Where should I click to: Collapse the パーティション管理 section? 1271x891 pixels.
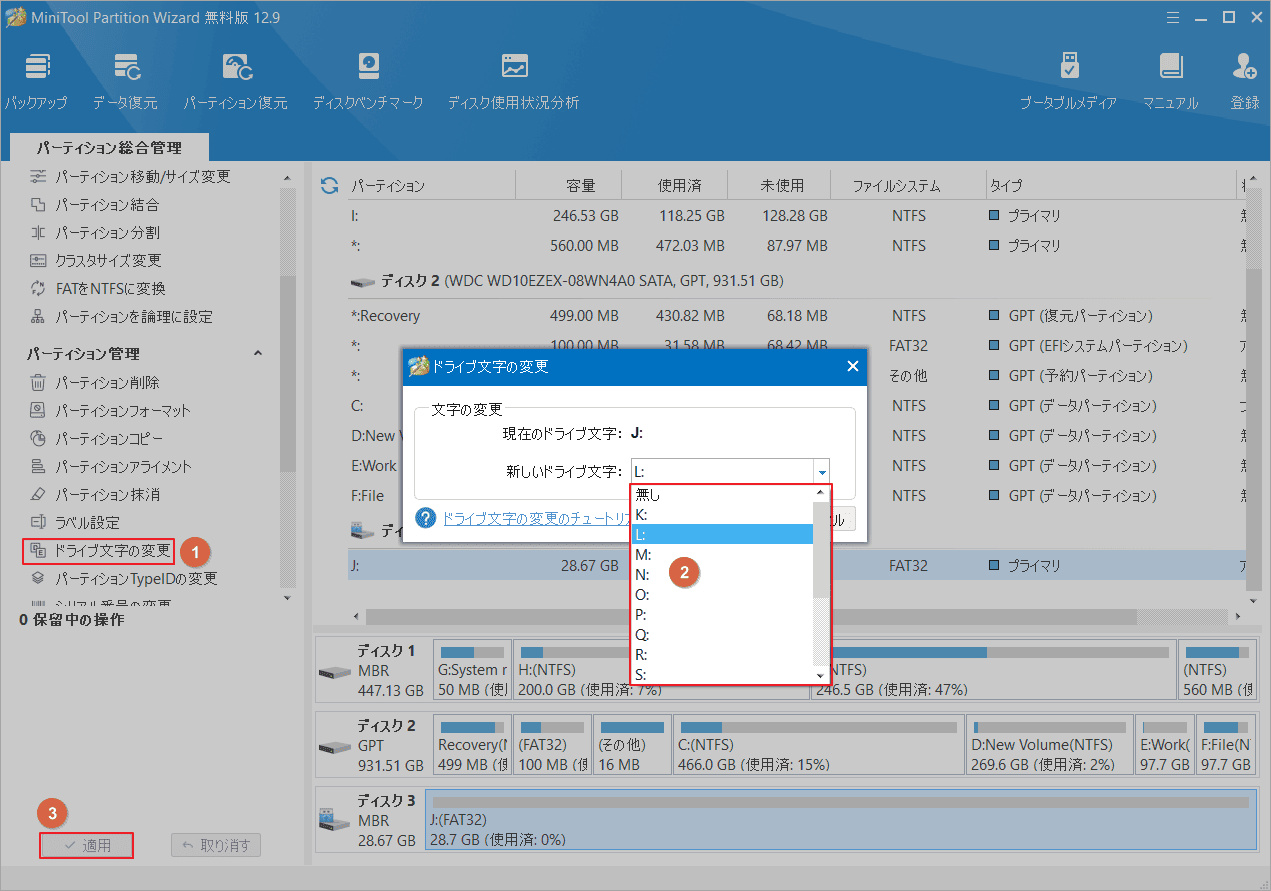(x=258, y=354)
